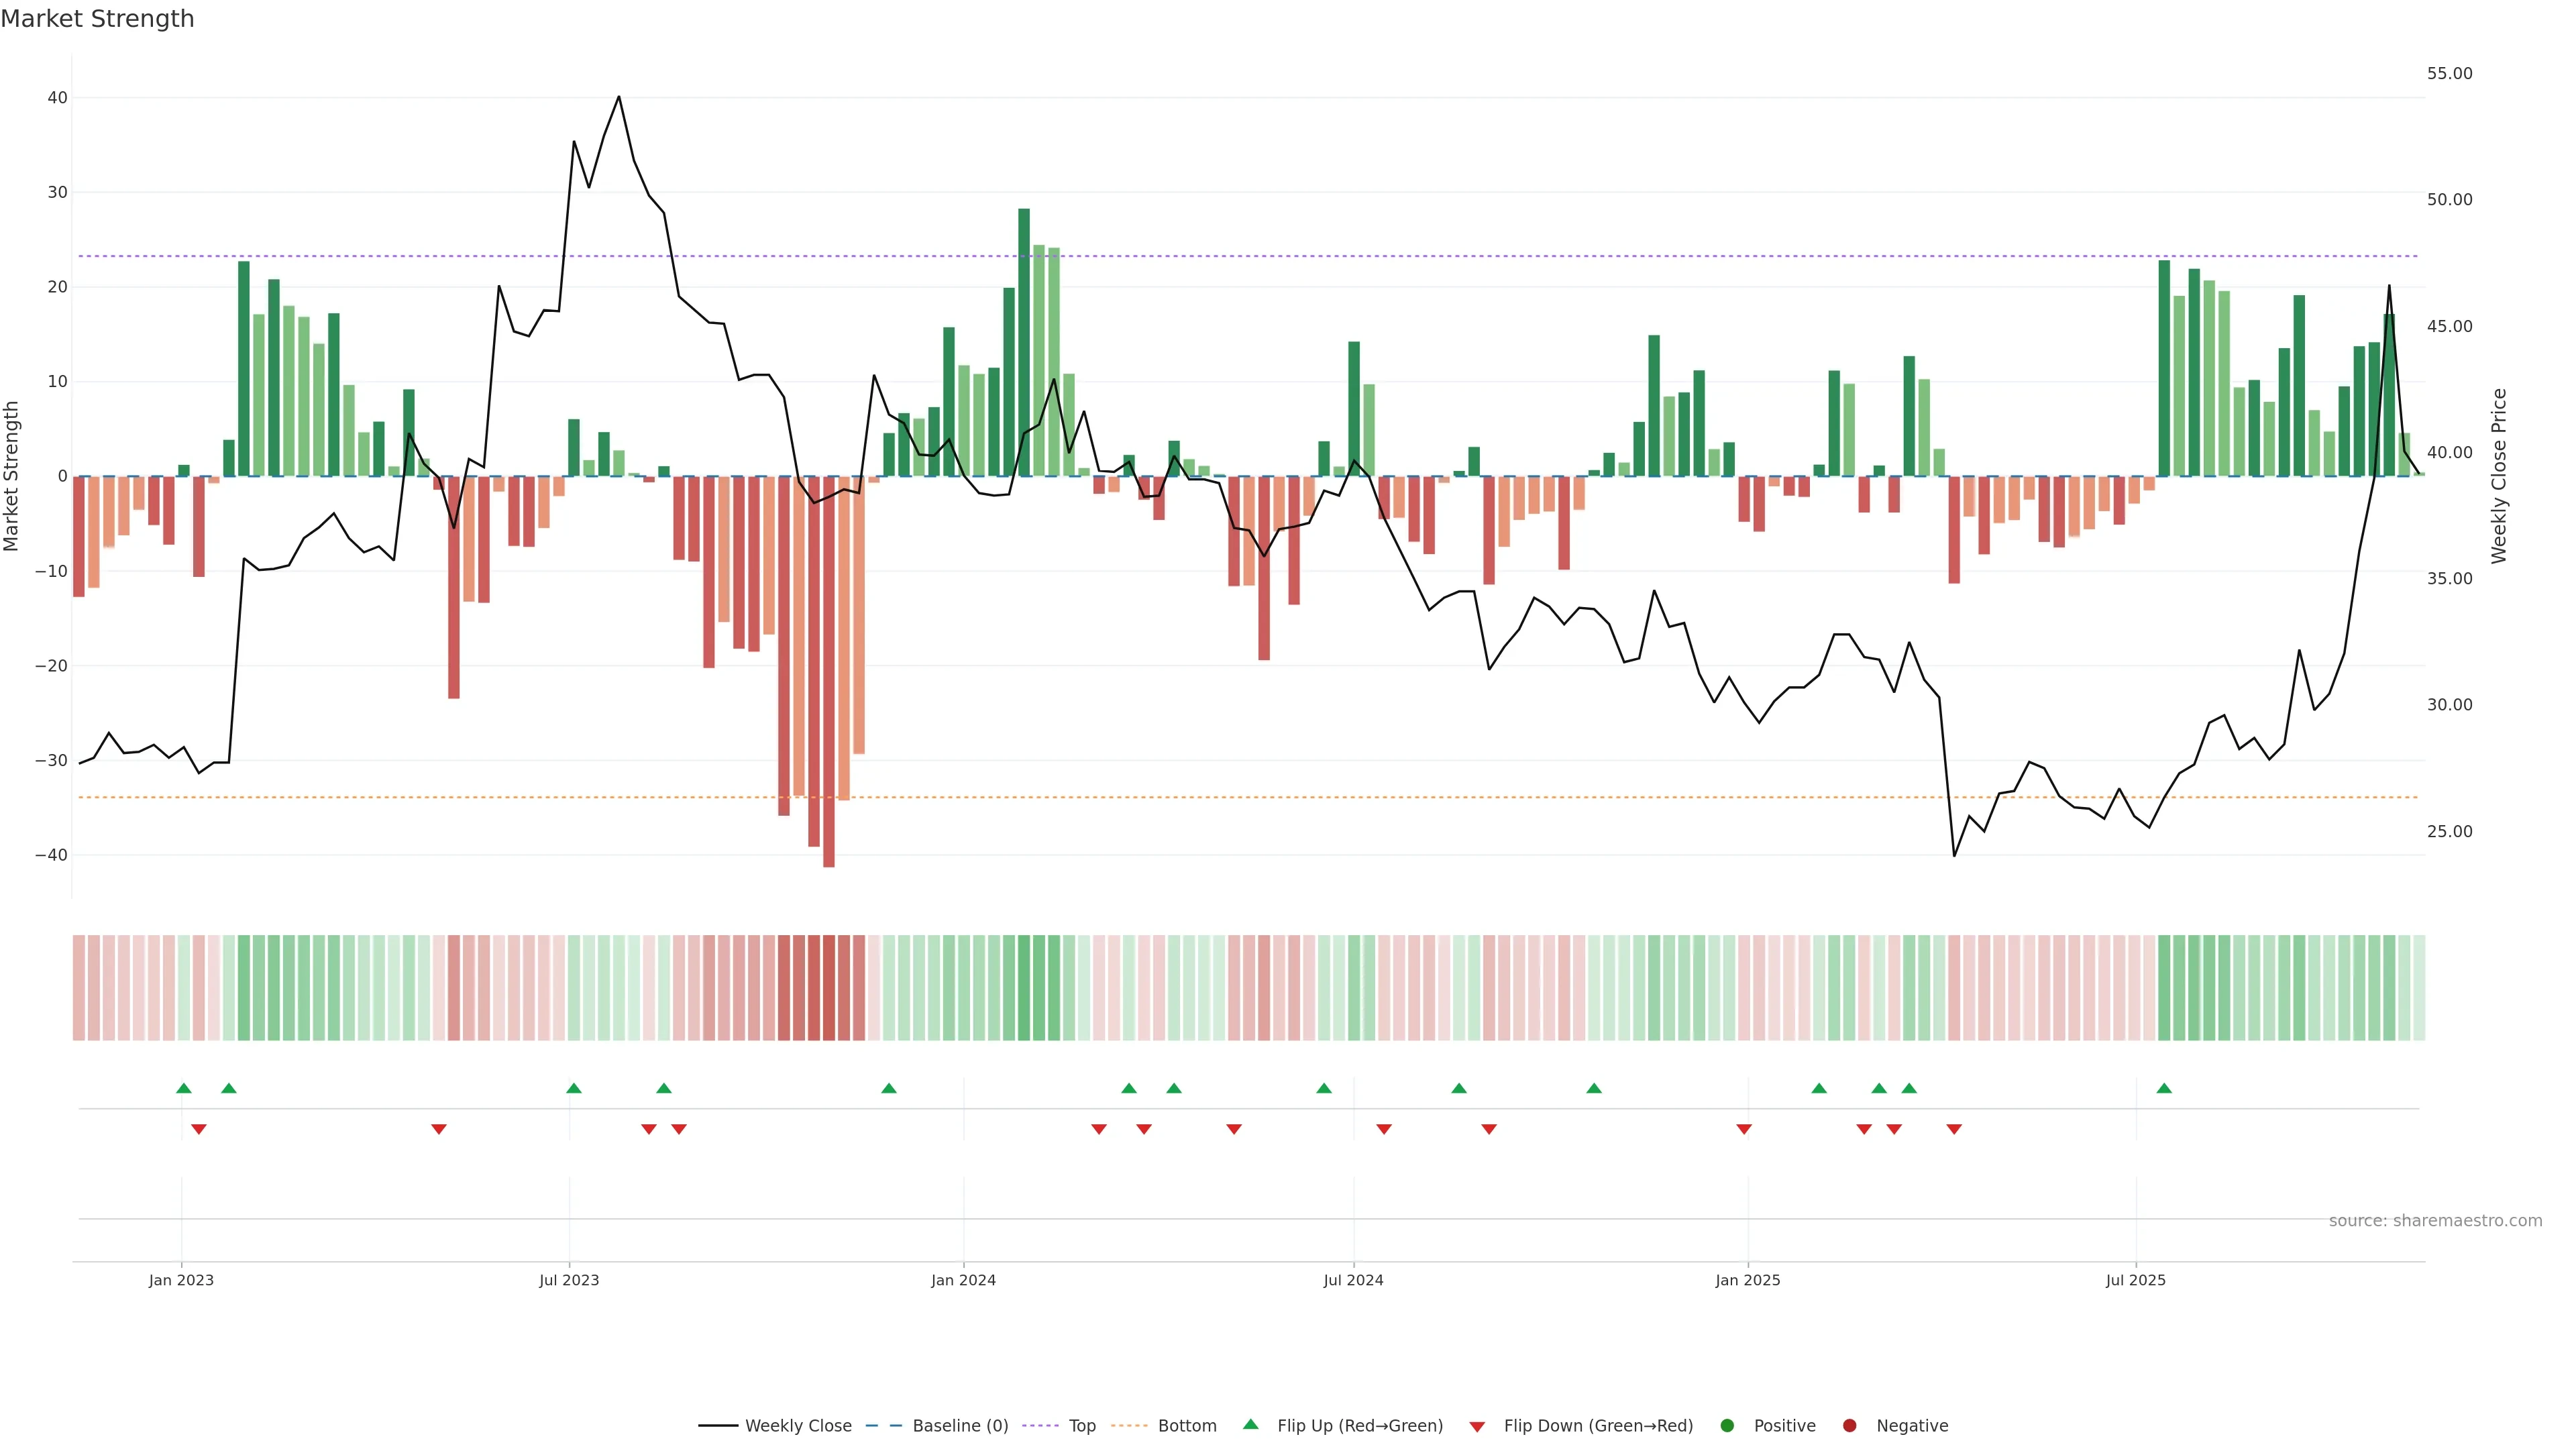2576x1449 pixels.
Task: Click the deepest red bar in late 2023
Action: 829,670
